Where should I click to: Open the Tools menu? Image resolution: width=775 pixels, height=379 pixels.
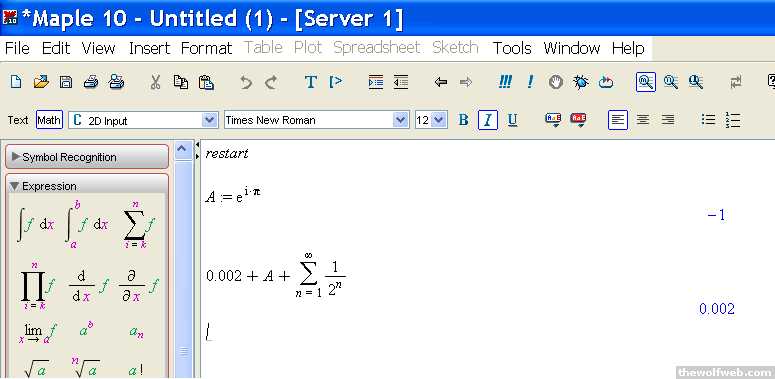pyautogui.click(x=512, y=48)
